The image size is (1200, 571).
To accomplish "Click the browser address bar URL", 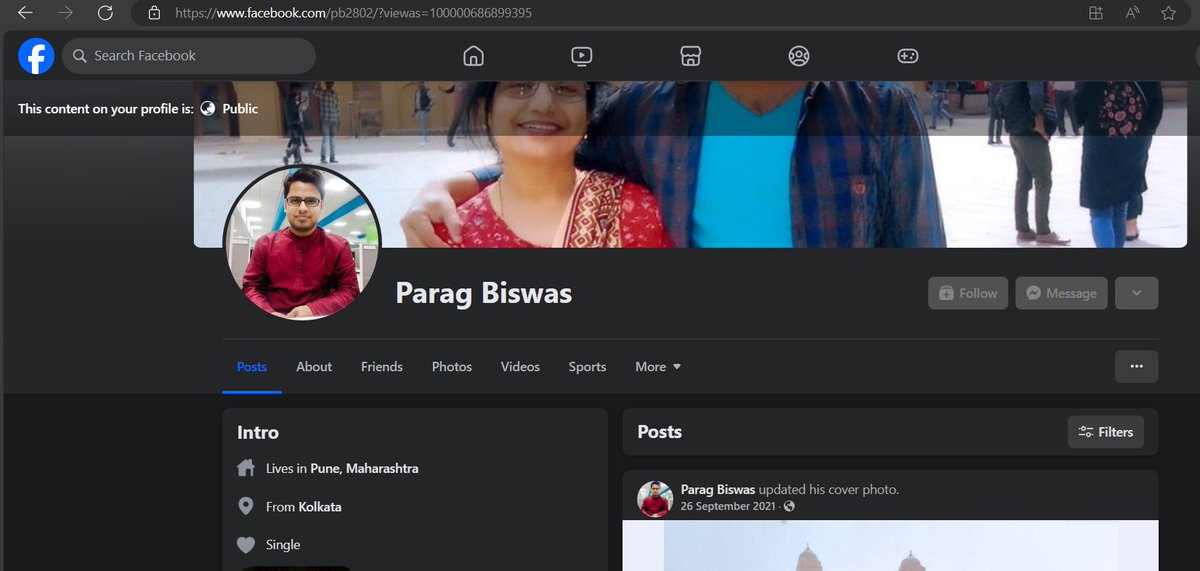I will point(353,13).
